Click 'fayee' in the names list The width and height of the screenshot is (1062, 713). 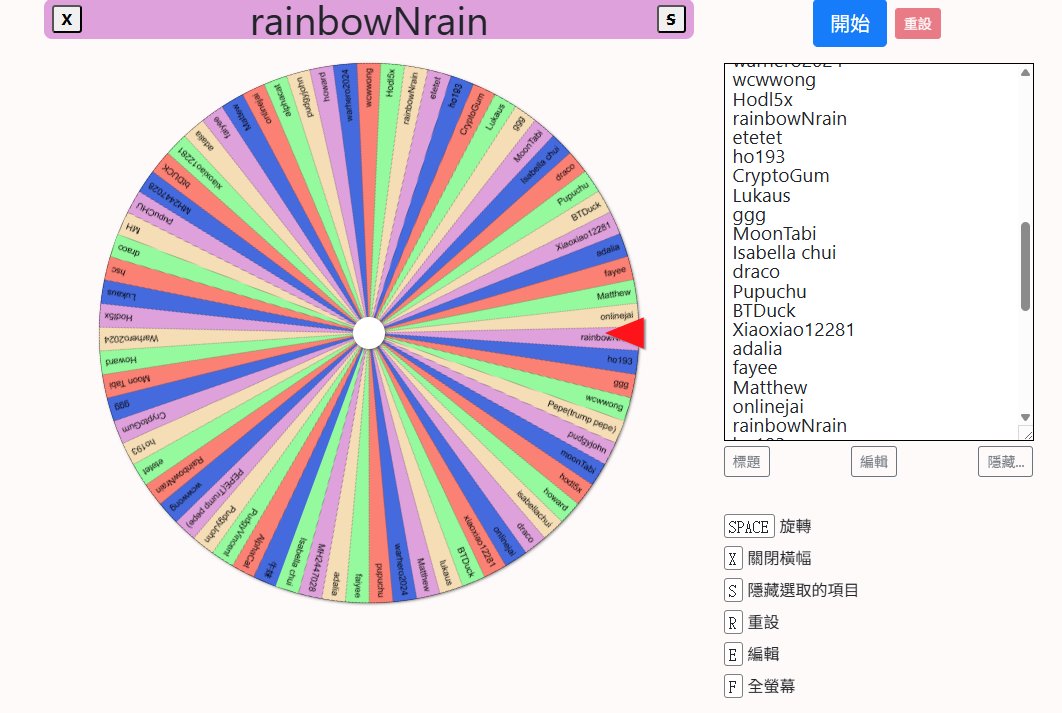tap(755, 368)
